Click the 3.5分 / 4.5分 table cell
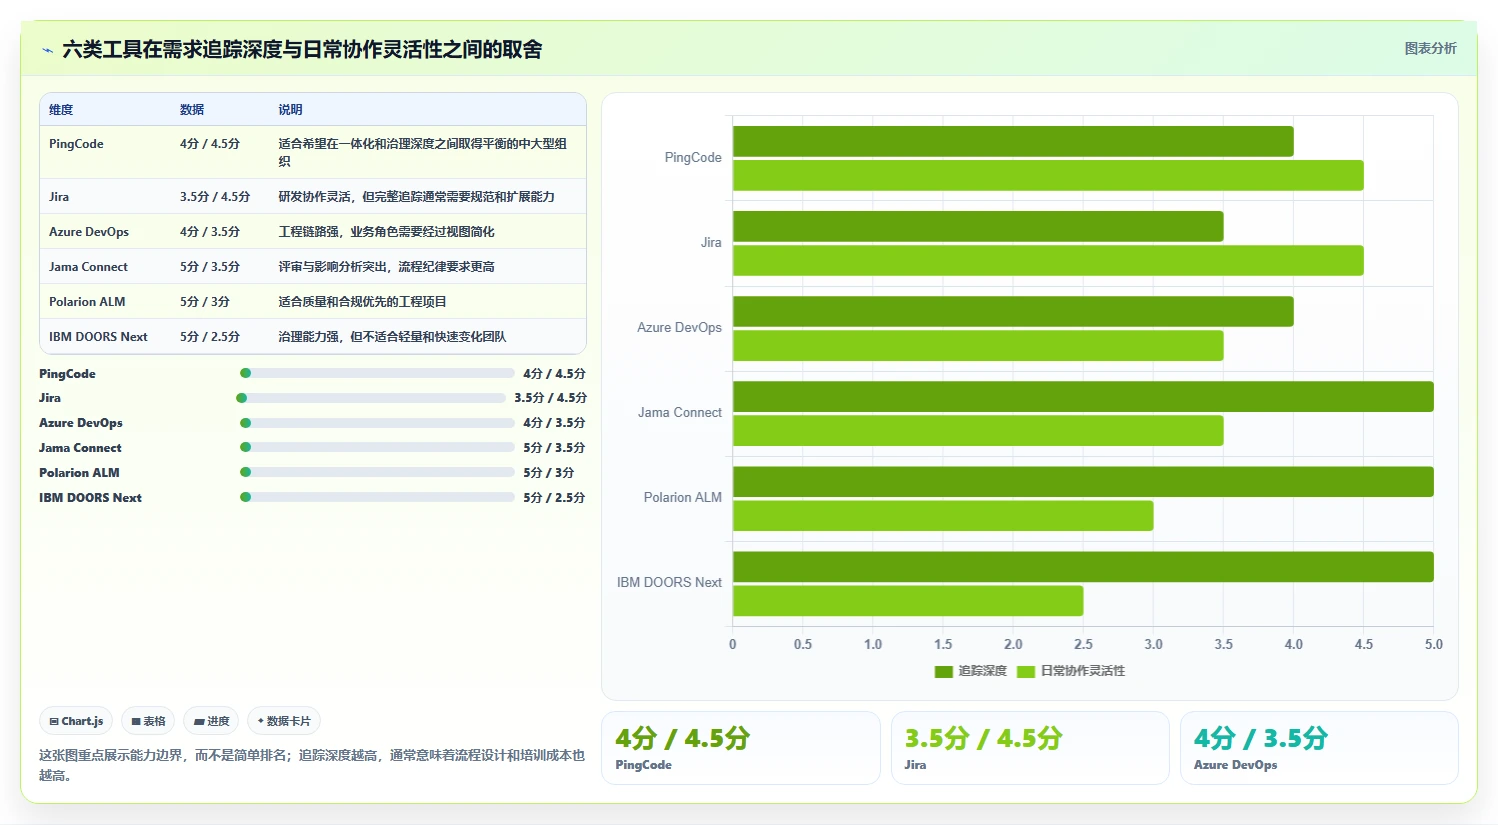The width and height of the screenshot is (1498, 825). pos(215,197)
